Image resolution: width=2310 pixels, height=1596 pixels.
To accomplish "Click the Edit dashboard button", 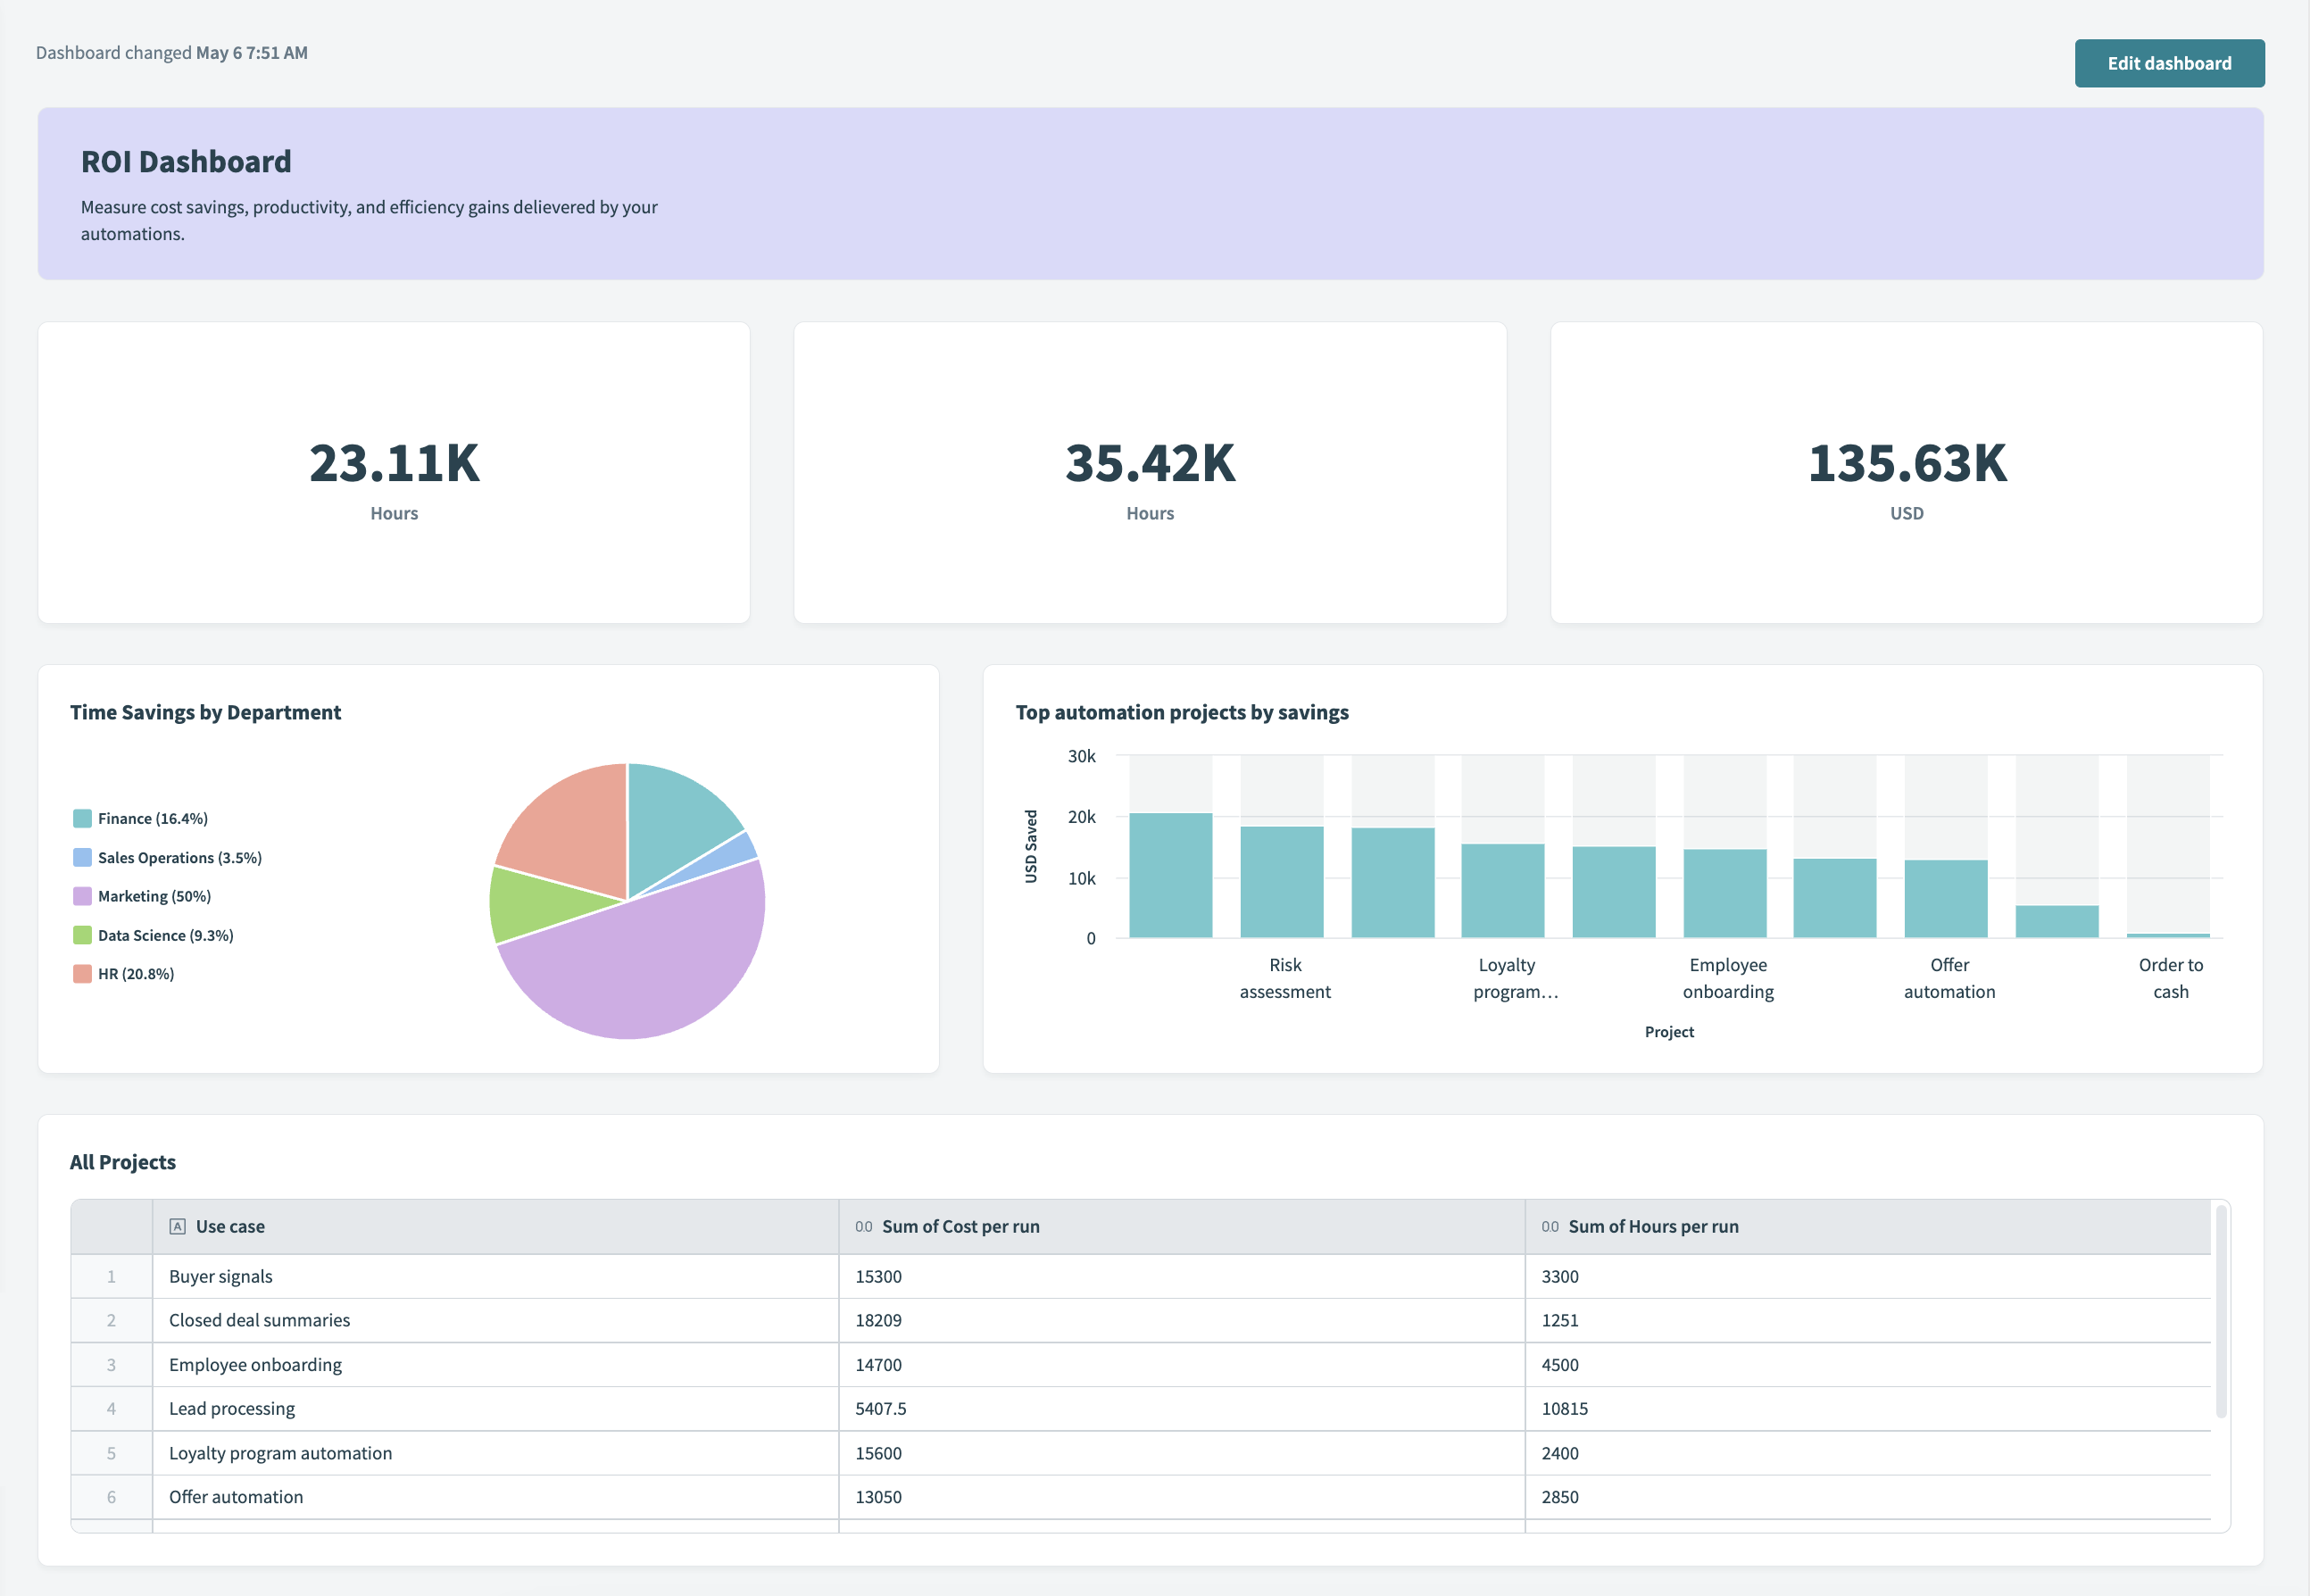I will coord(2168,63).
